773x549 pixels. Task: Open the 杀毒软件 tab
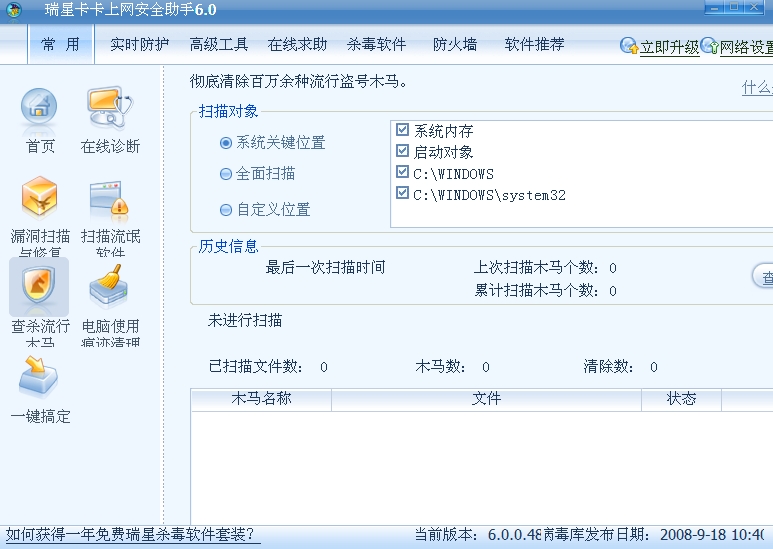(377, 44)
